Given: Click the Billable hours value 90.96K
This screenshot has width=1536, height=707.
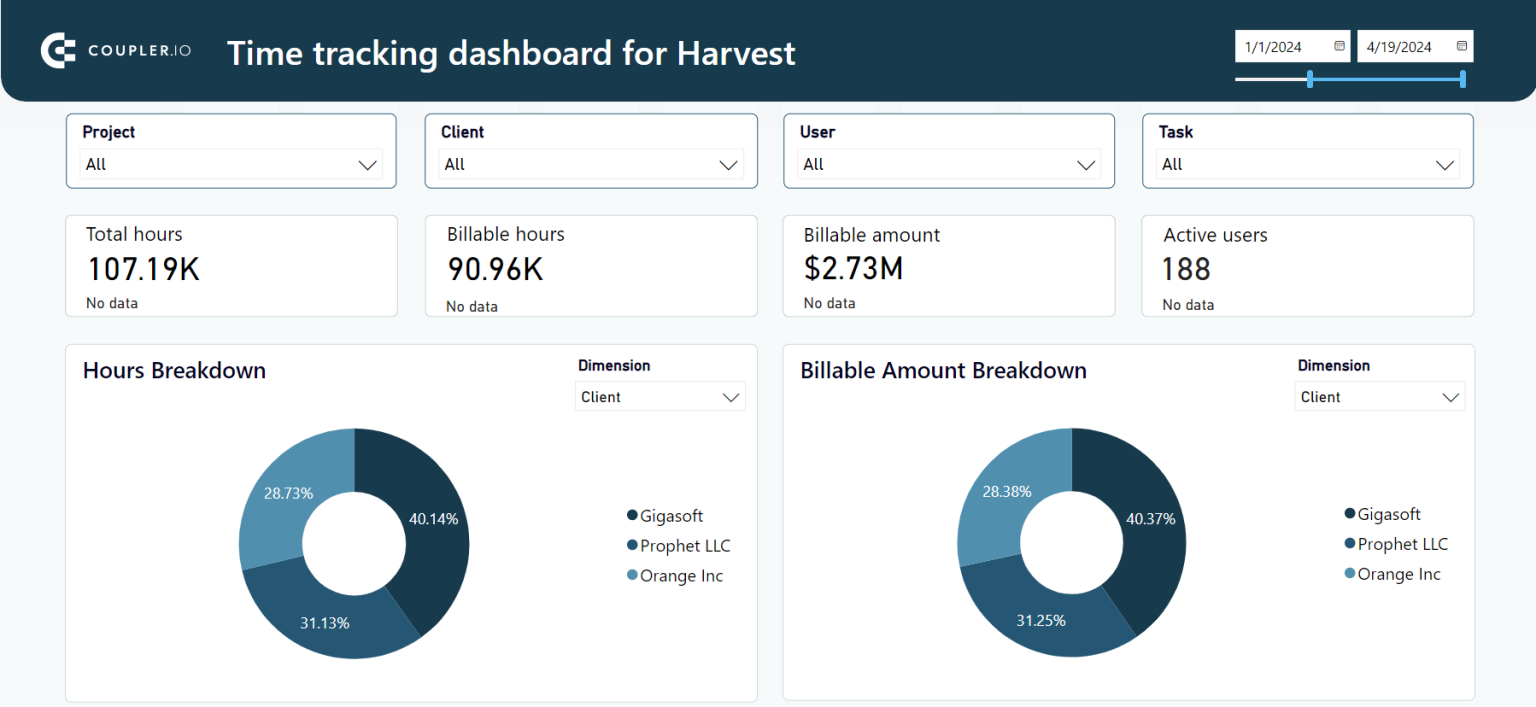Looking at the screenshot, I should 496,269.
